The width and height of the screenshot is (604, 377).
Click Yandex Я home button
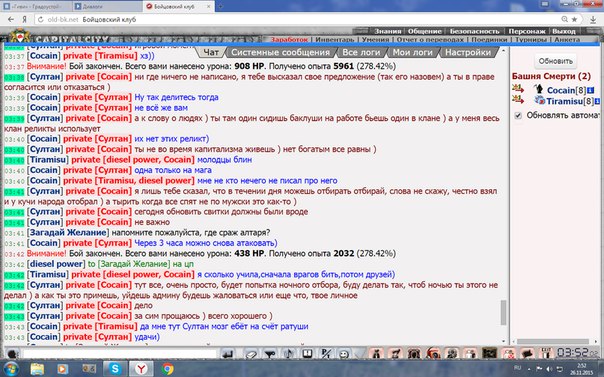pyautogui.click(x=24, y=19)
